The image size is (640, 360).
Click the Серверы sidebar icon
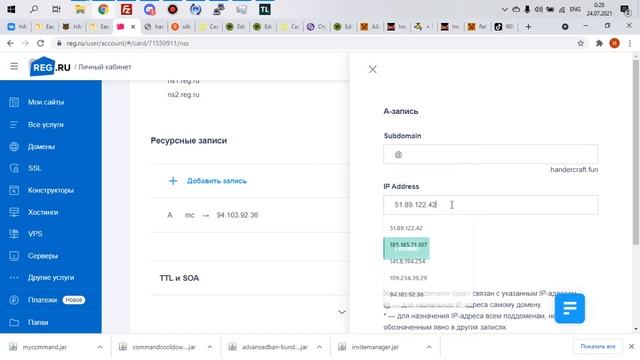coord(14,256)
